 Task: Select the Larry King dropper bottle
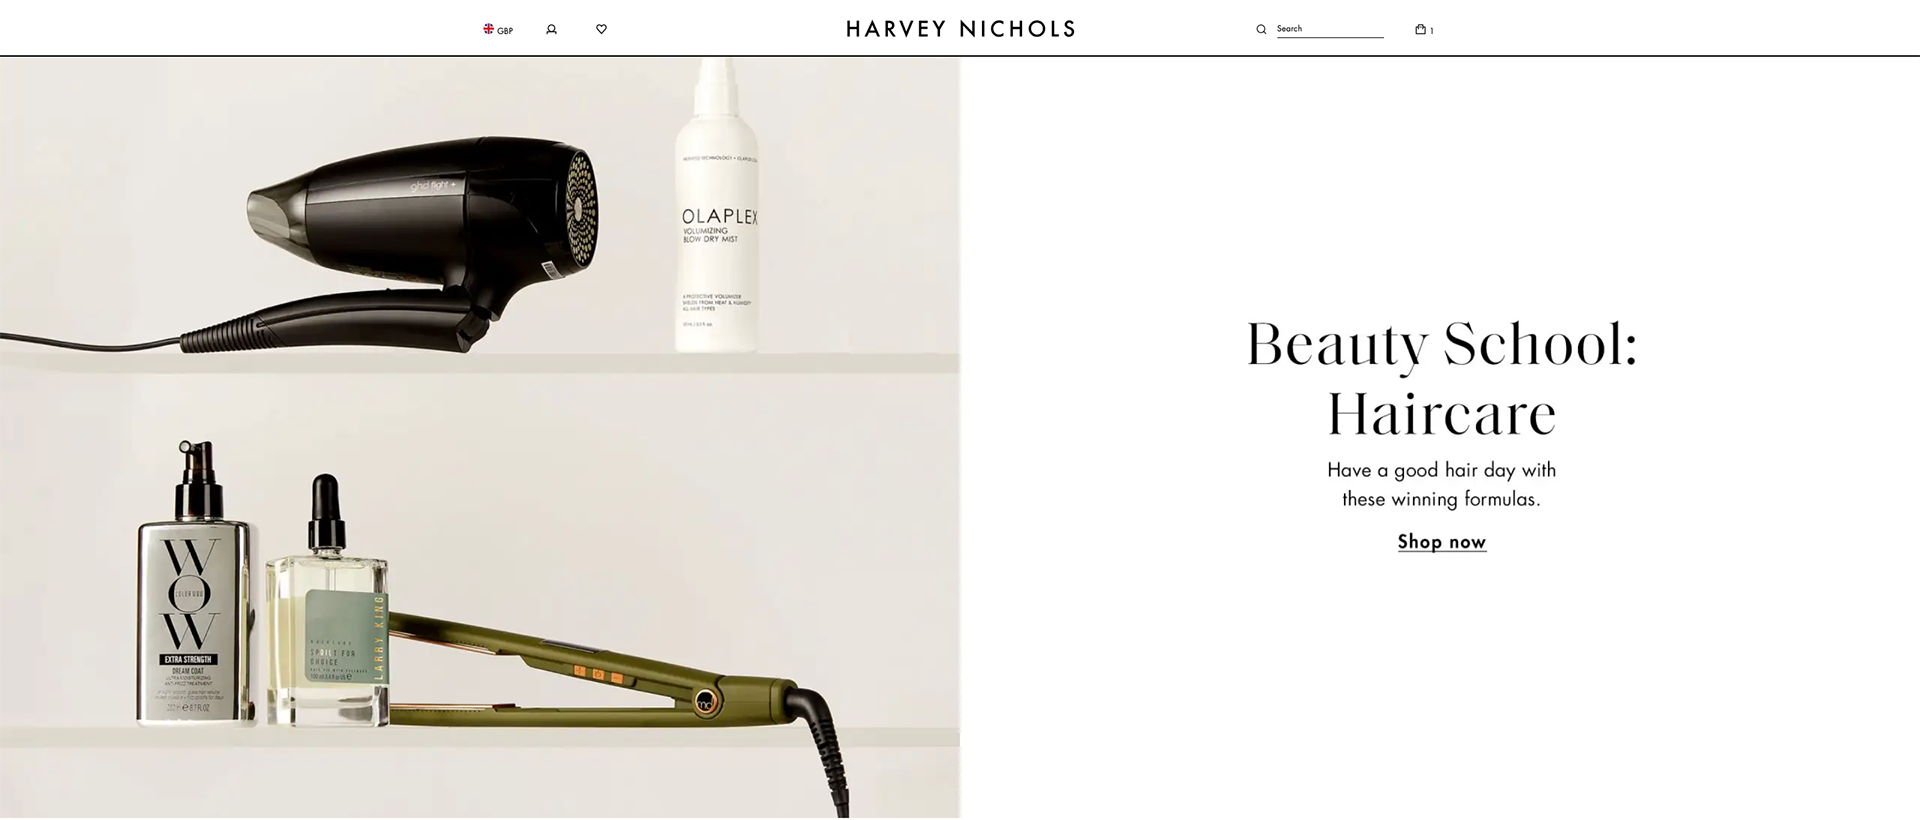(327, 610)
